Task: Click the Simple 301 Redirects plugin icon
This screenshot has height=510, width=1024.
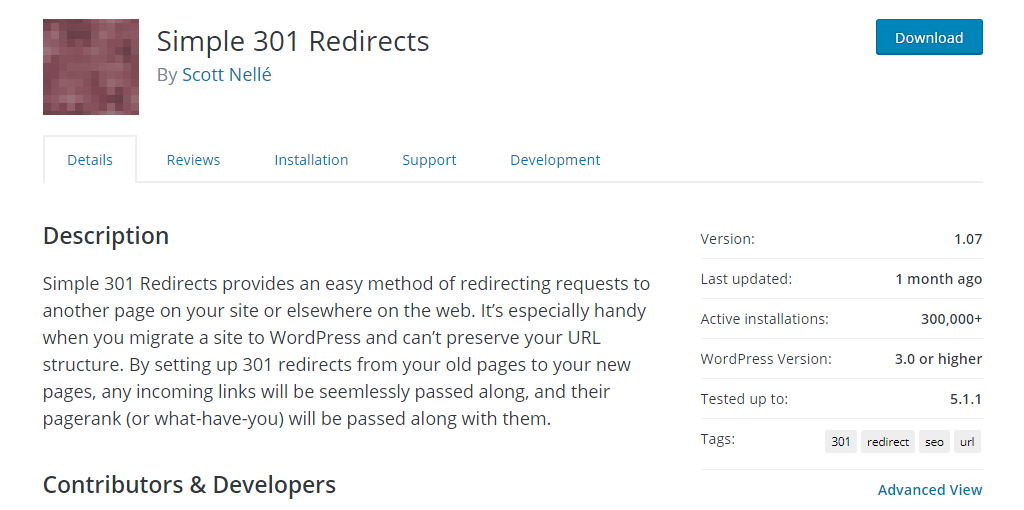Action: click(x=90, y=67)
